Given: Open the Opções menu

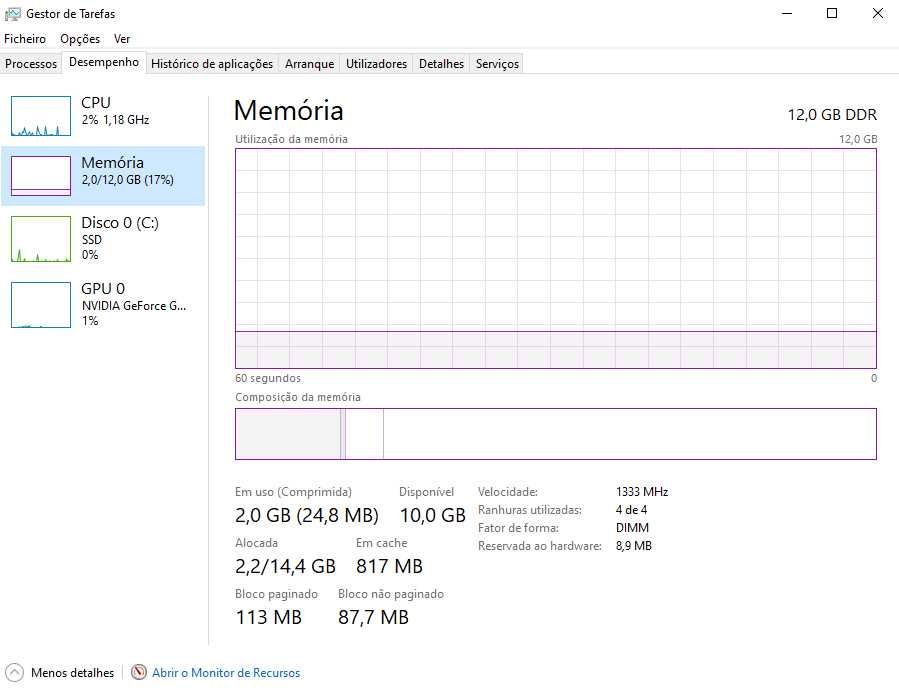Looking at the screenshot, I should point(80,39).
